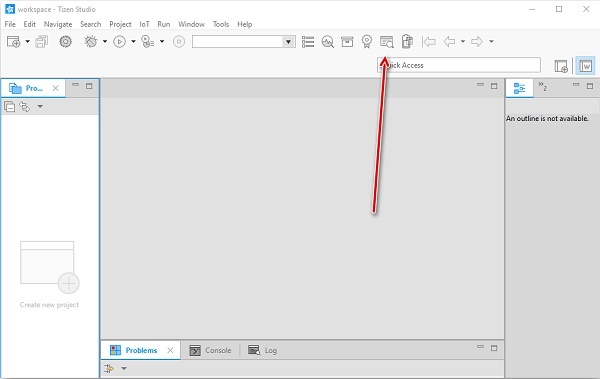Maximize the editor area
The width and height of the screenshot is (600, 379).
(x=494, y=86)
